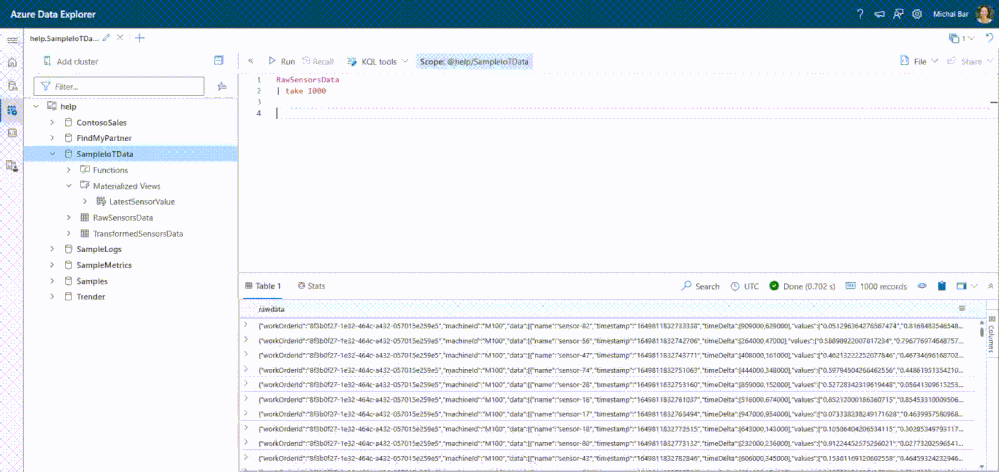The width and height of the screenshot is (999, 472).
Task: Copy results with the clipboard icon
Action: point(942,286)
